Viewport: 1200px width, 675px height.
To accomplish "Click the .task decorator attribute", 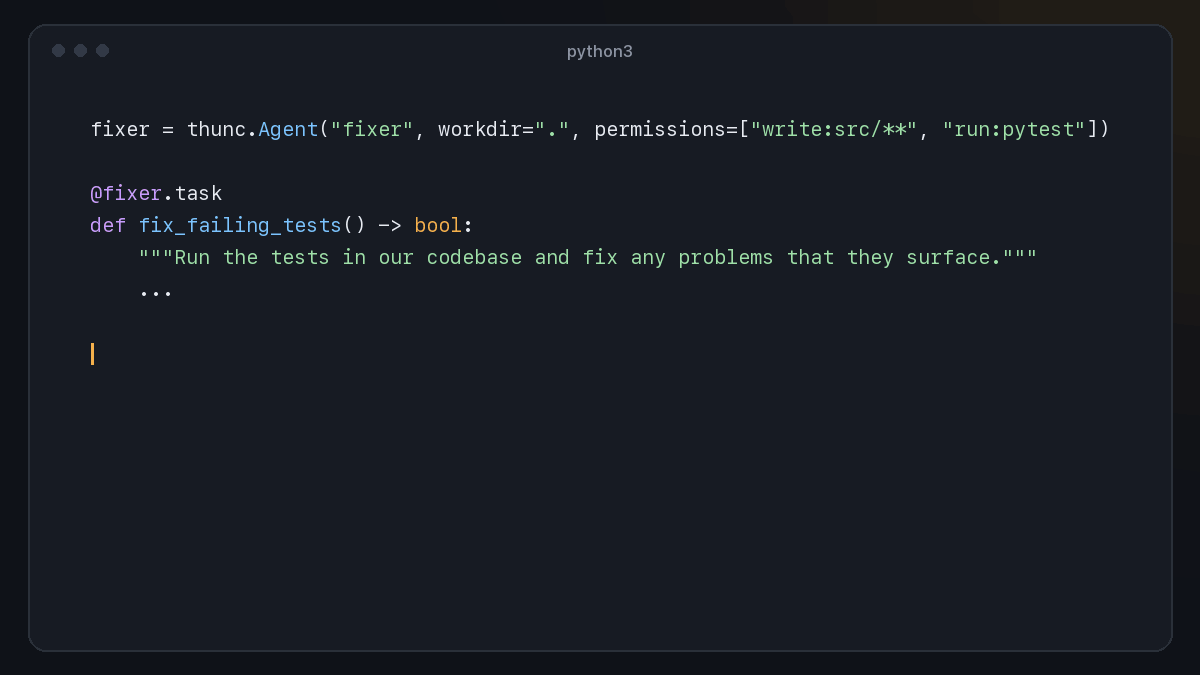I will point(192,193).
